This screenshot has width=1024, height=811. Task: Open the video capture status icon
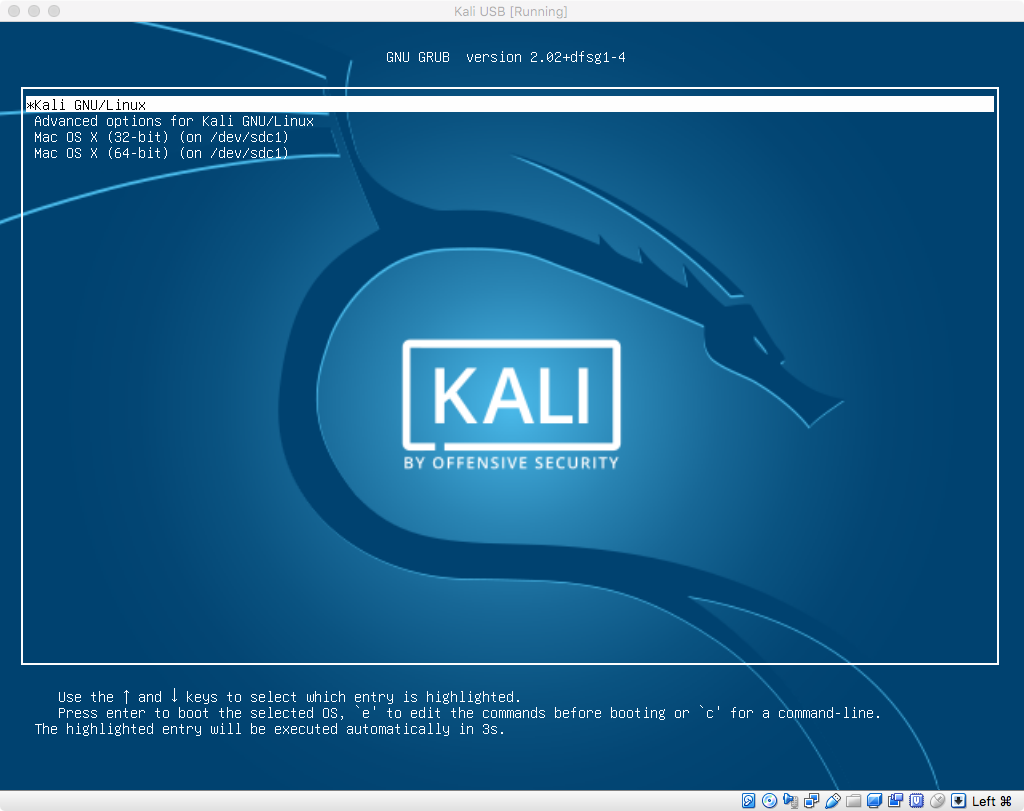click(895, 801)
